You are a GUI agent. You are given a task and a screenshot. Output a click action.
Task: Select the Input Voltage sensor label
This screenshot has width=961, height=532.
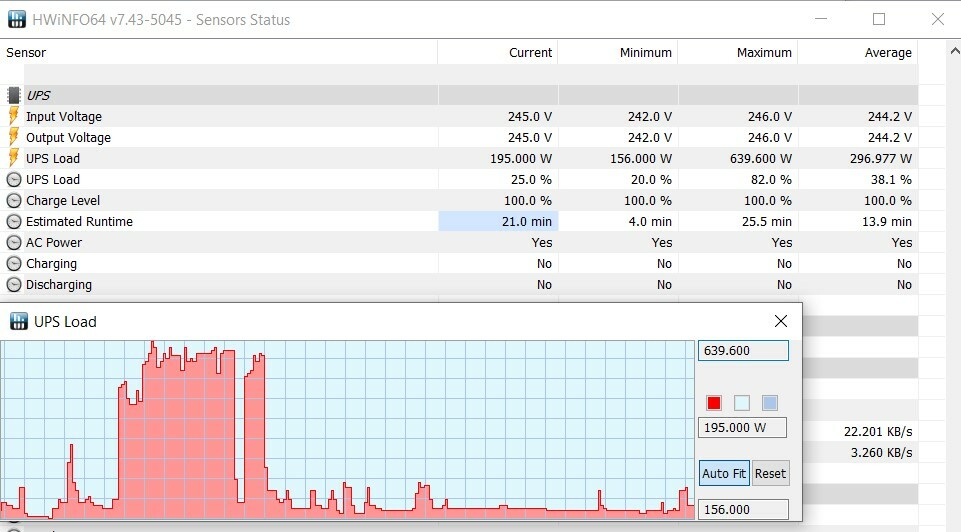[64, 116]
